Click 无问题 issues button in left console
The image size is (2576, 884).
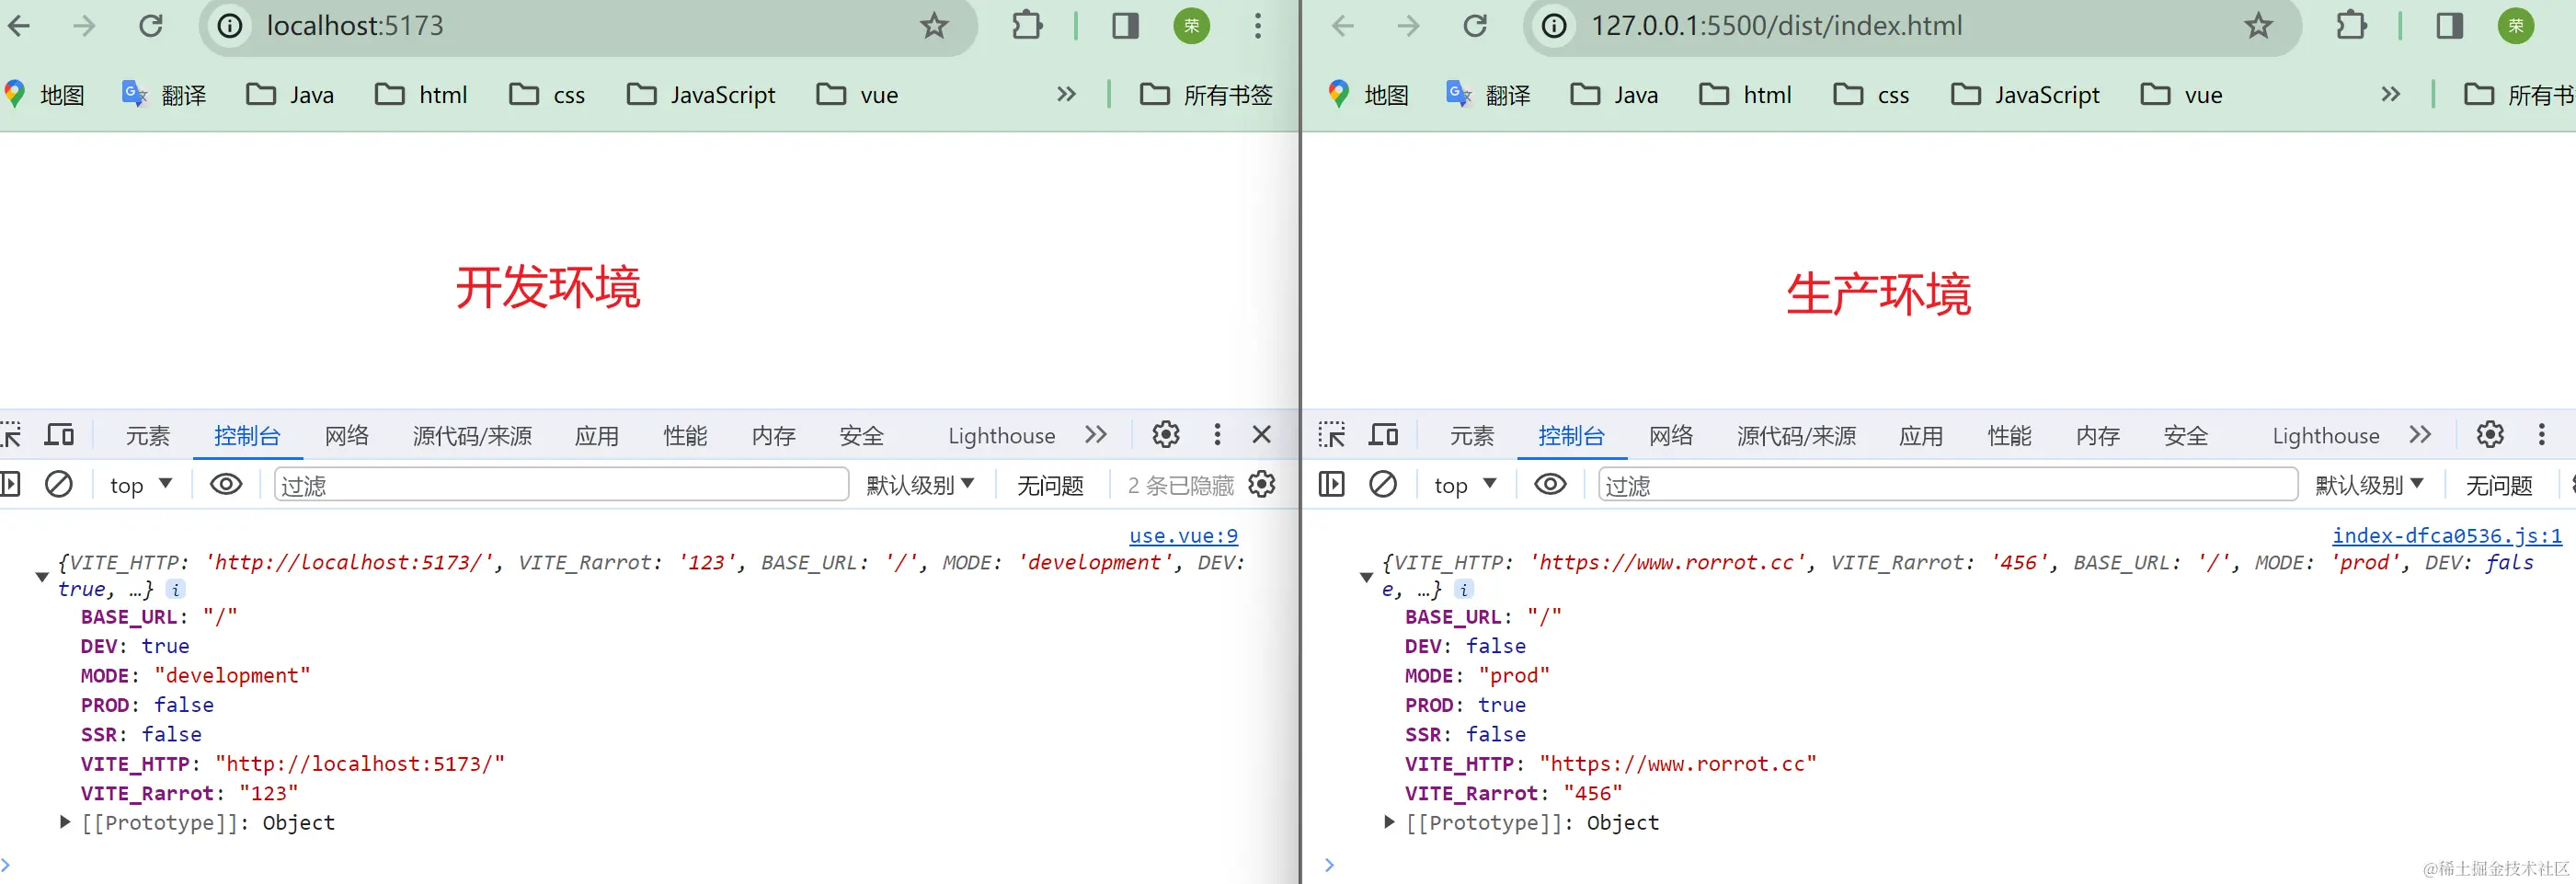point(1050,486)
